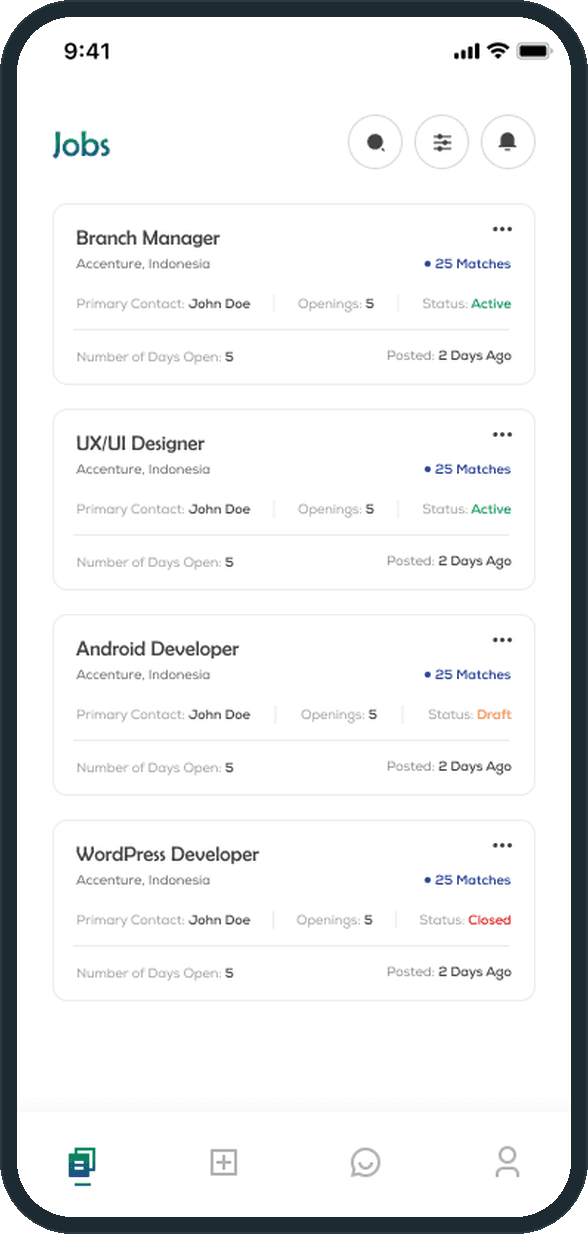
Task: Open the Branch Manager job title
Action: point(148,238)
